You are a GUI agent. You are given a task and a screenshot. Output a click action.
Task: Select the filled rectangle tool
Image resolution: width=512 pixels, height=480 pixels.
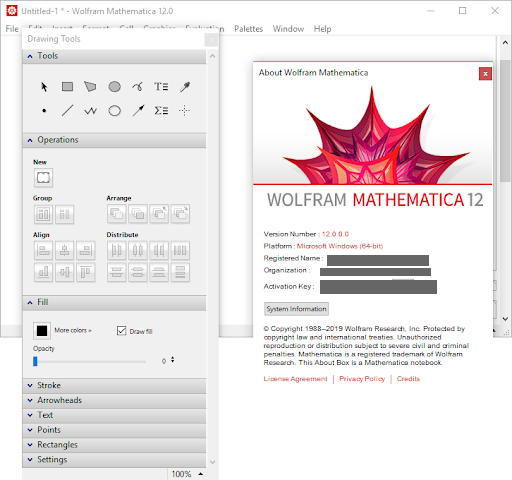click(x=67, y=87)
